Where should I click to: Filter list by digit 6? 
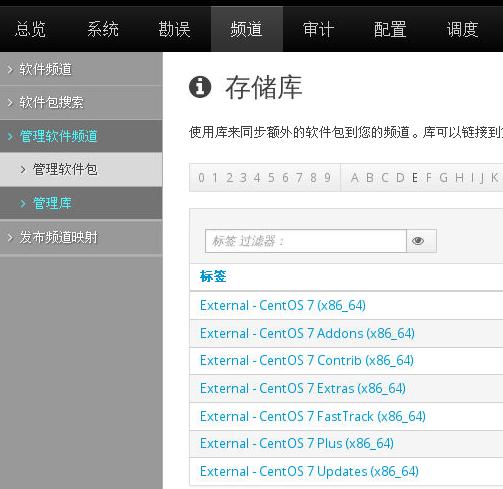click(x=285, y=178)
